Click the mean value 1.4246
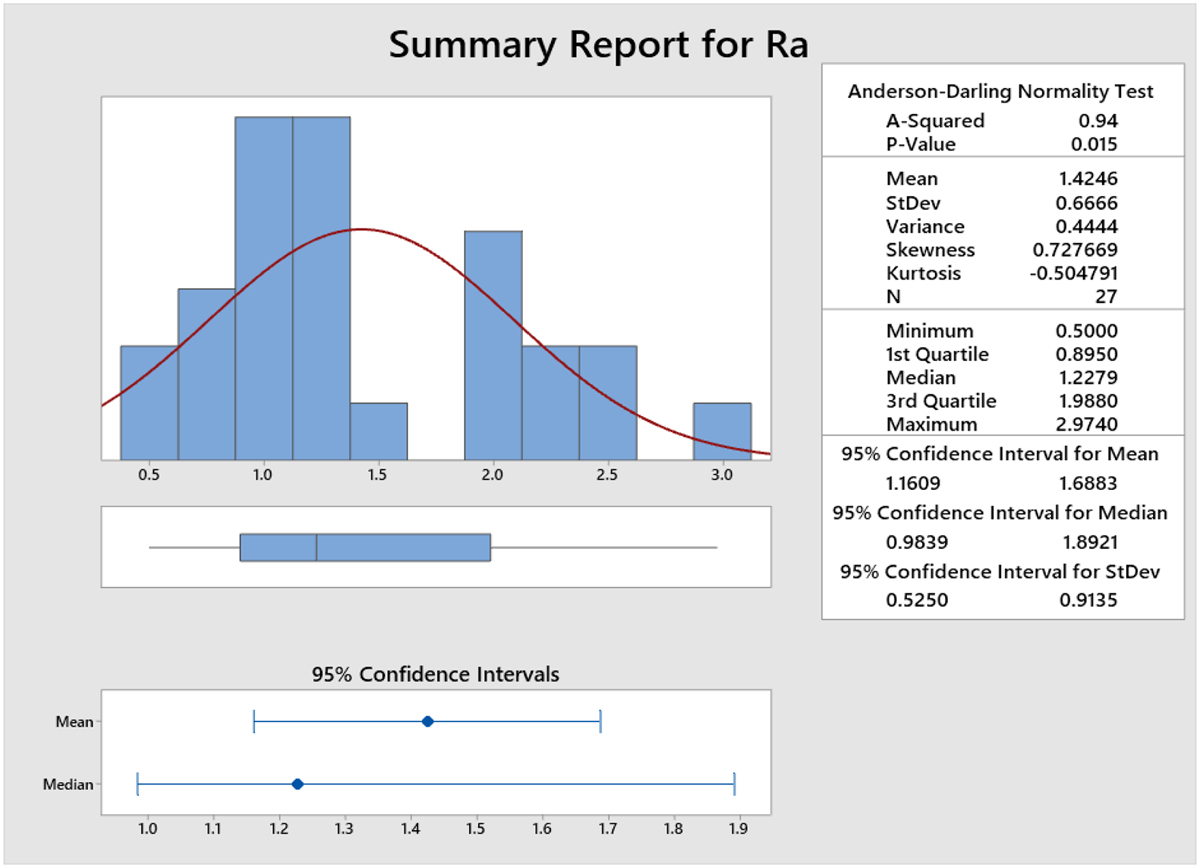Screen dimensions: 1200x868 [1087, 179]
